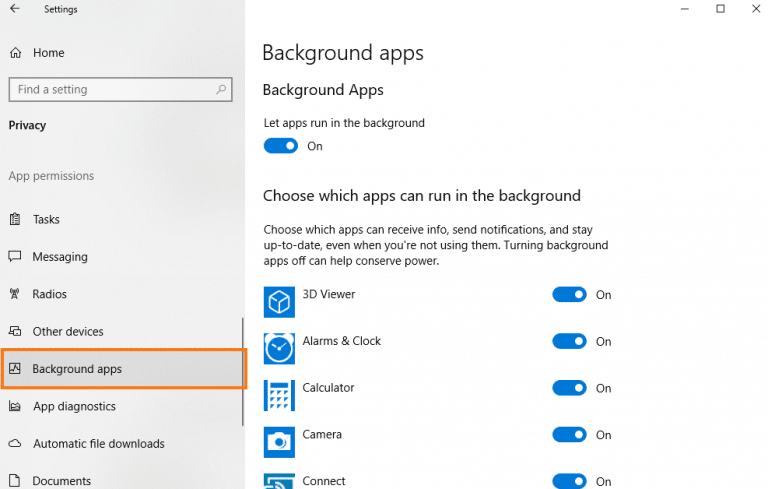
Task: Click the App diagnostics chart icon
Action: click(15, 406)
